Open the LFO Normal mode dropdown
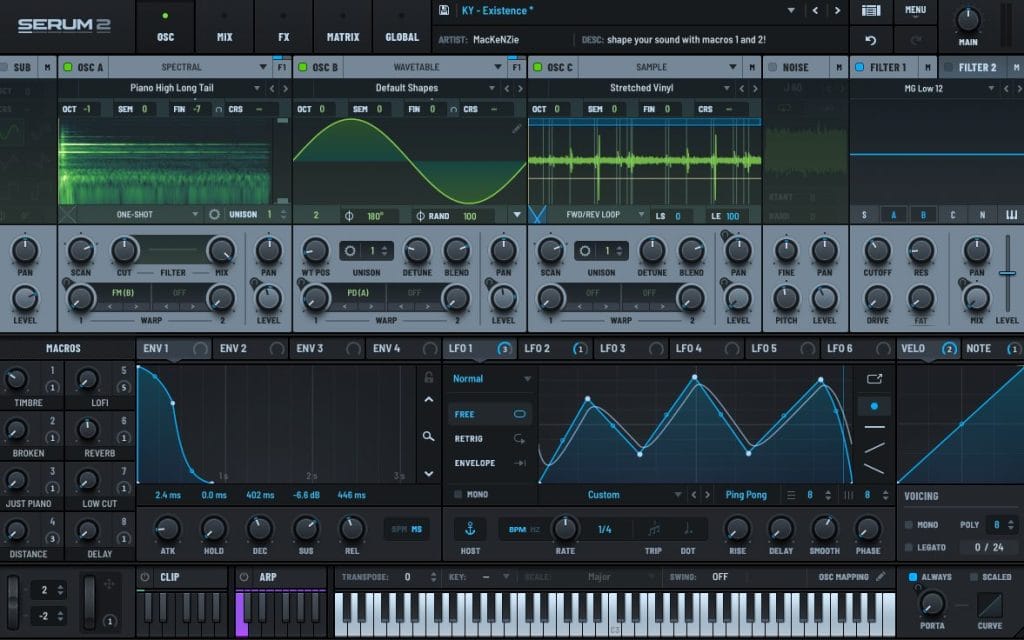Viewport: 1024px width, 640px height. coord(492,380)
